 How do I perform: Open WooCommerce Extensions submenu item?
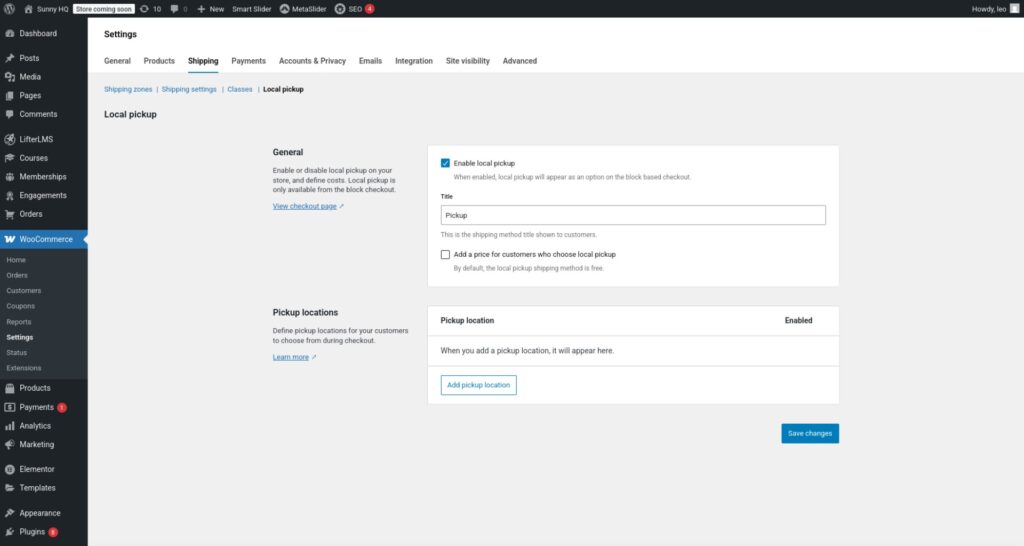(24, 368)
